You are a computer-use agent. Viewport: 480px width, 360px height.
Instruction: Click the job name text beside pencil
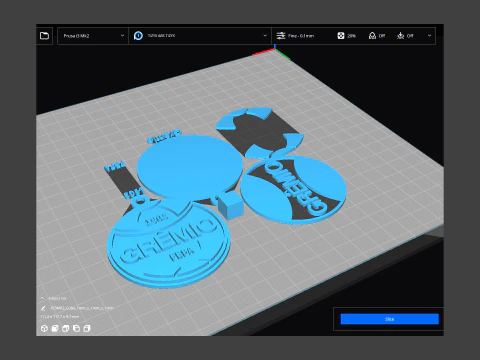coord(82,308)
